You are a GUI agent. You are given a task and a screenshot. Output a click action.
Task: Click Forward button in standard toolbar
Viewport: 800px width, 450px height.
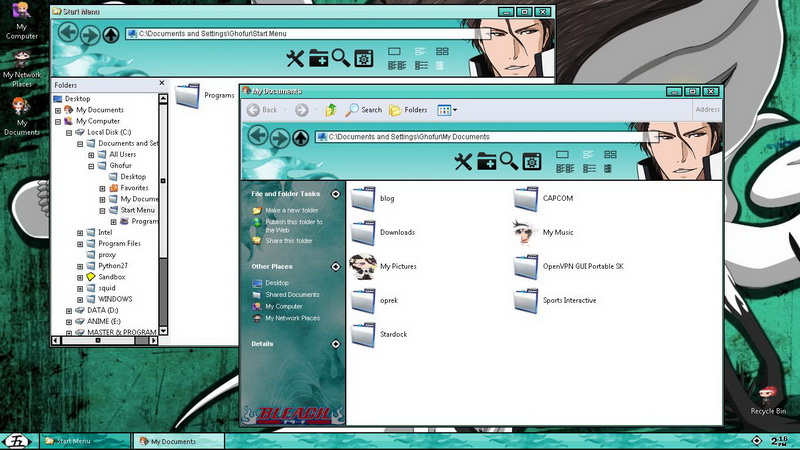coord(302,110)
